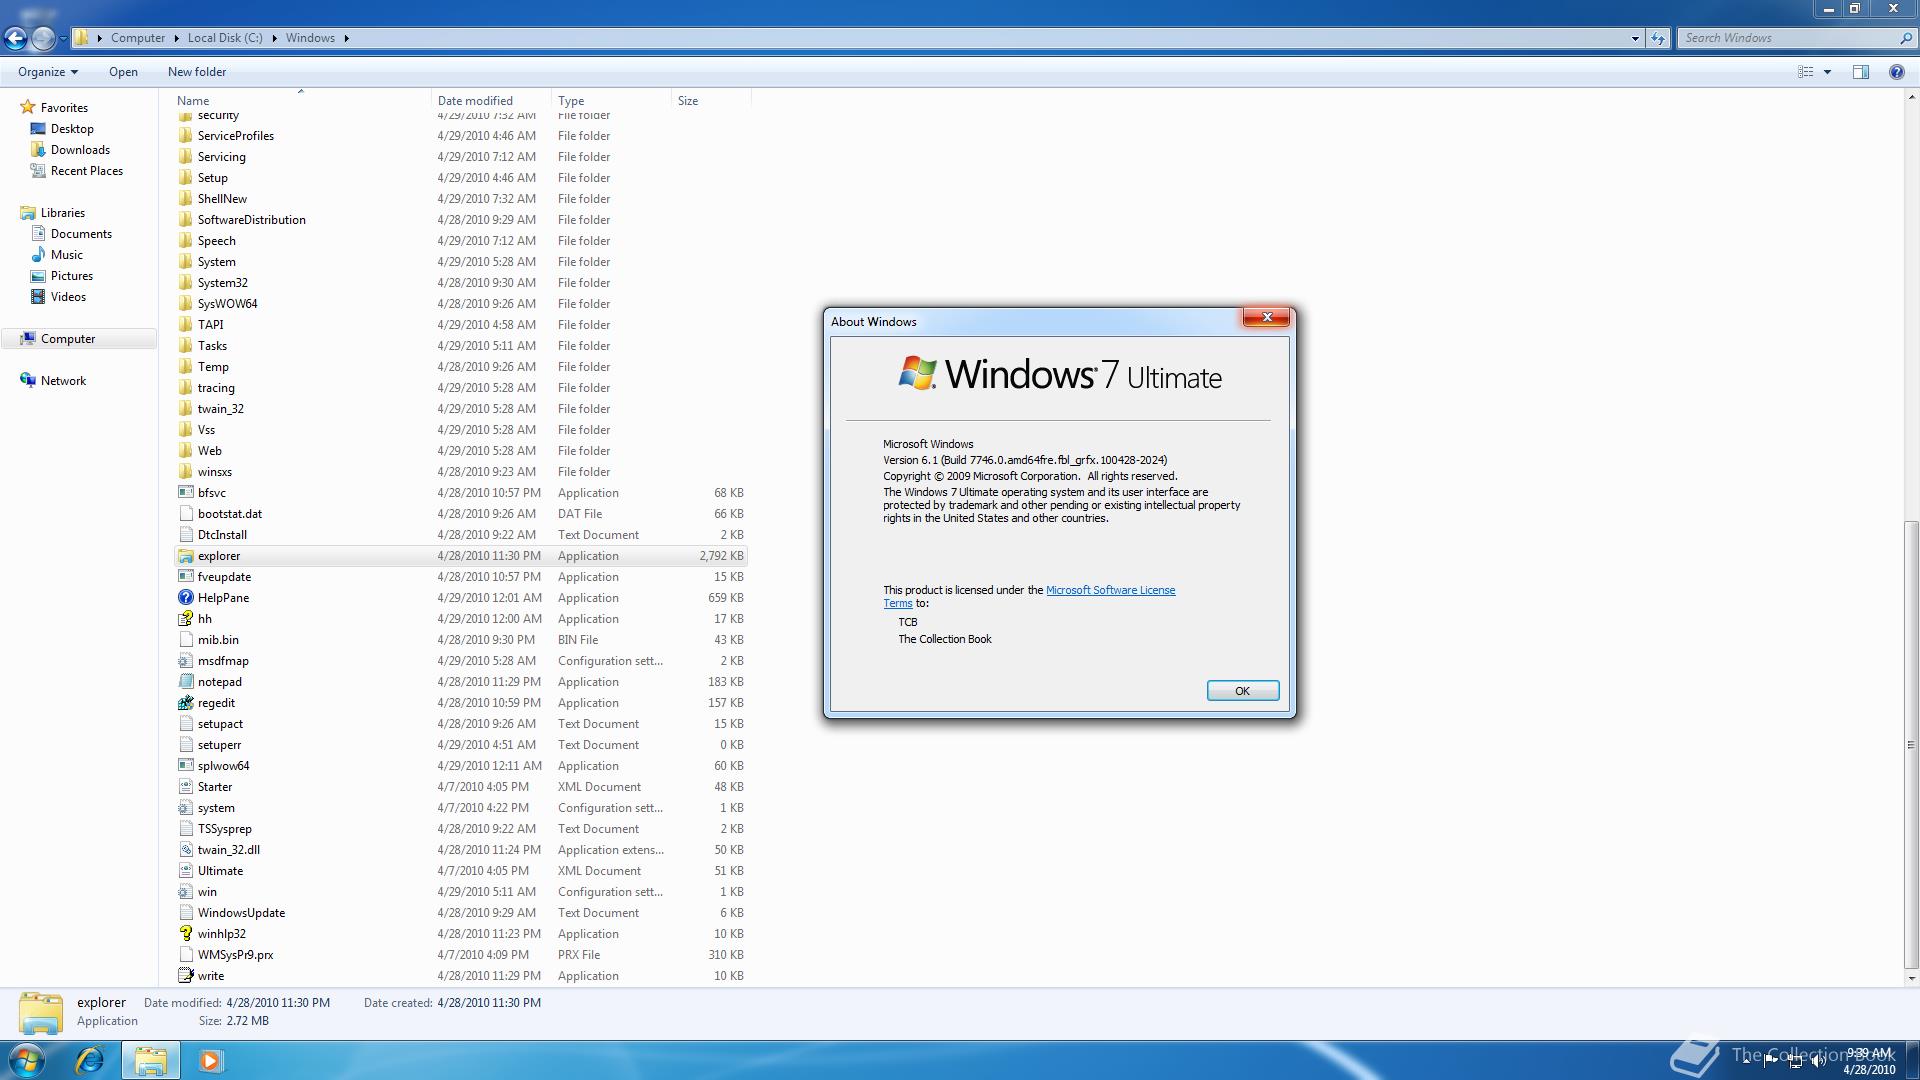Click the Change your view icon
Screen dimensions: 1920x1080
pyautogui.click(x=1806, y=72)
